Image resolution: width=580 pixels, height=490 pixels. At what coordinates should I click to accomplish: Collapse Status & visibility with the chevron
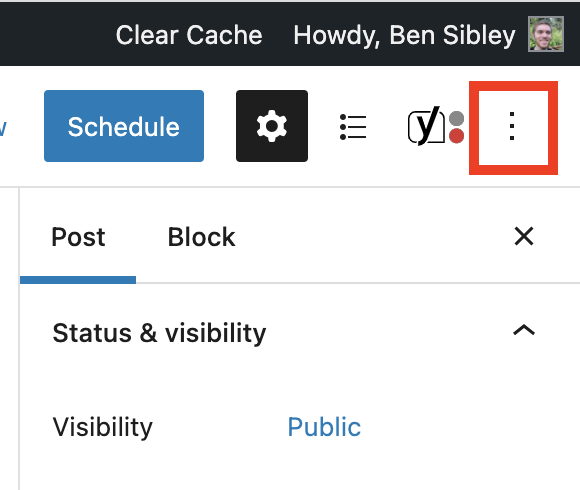524,330
